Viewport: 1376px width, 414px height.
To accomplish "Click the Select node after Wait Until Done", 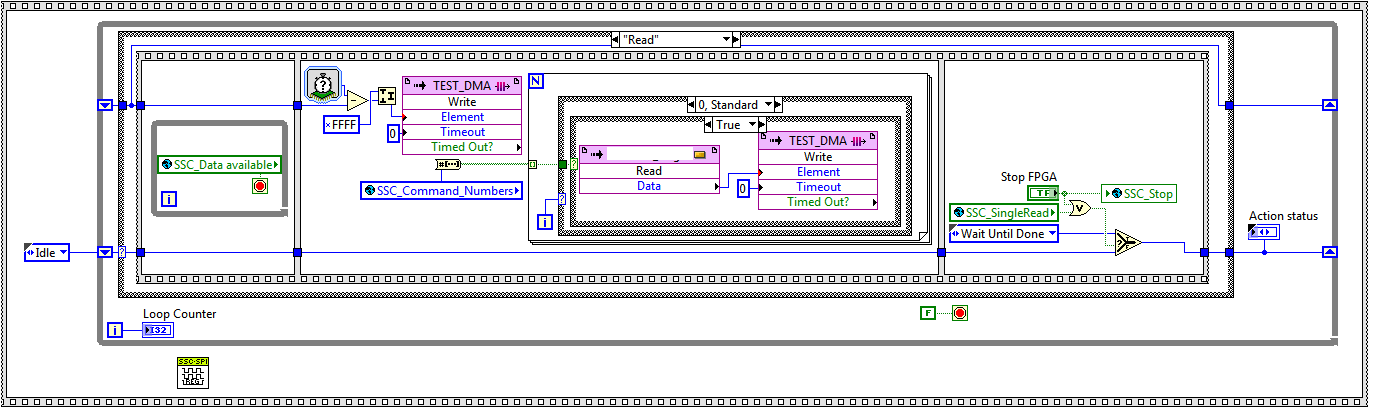I will click(1130, 241).
